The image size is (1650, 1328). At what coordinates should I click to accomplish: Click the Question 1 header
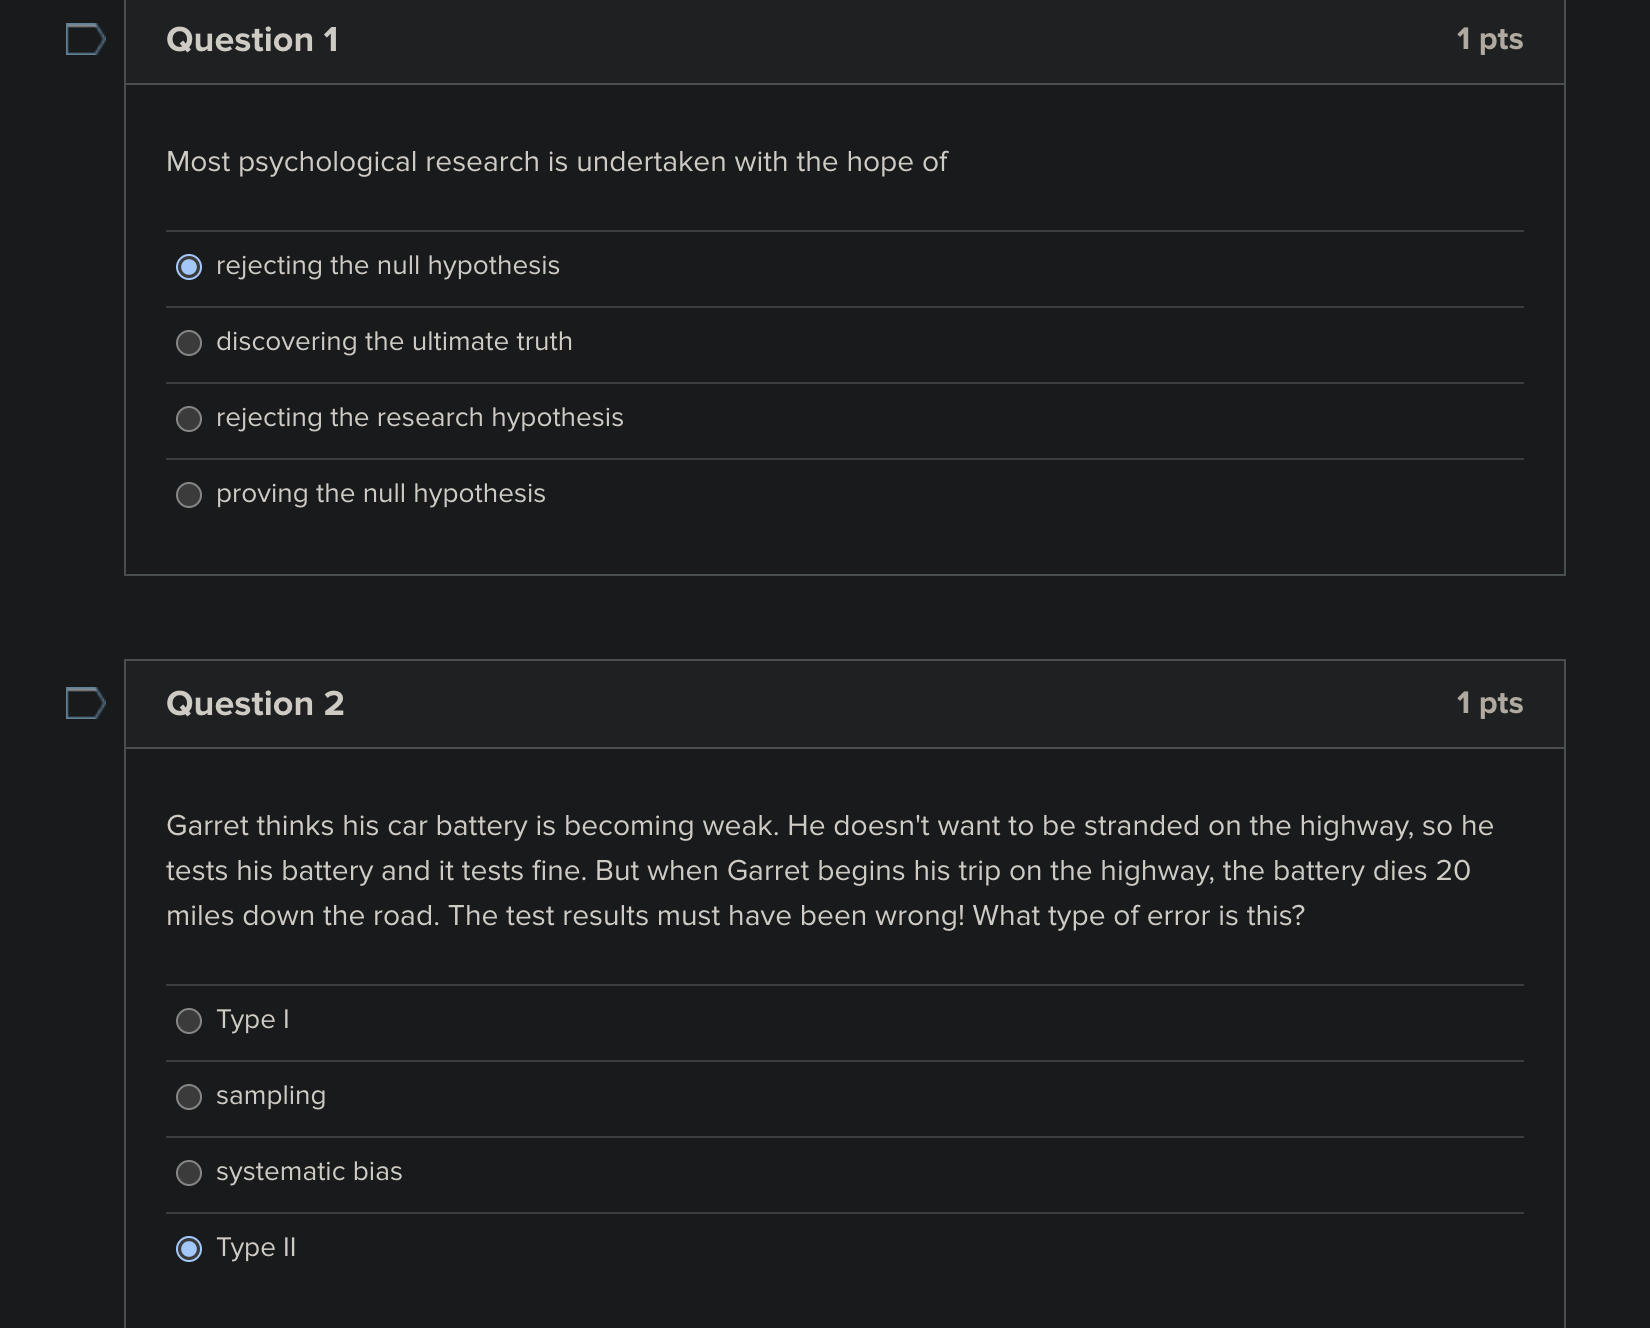[253, 39]
